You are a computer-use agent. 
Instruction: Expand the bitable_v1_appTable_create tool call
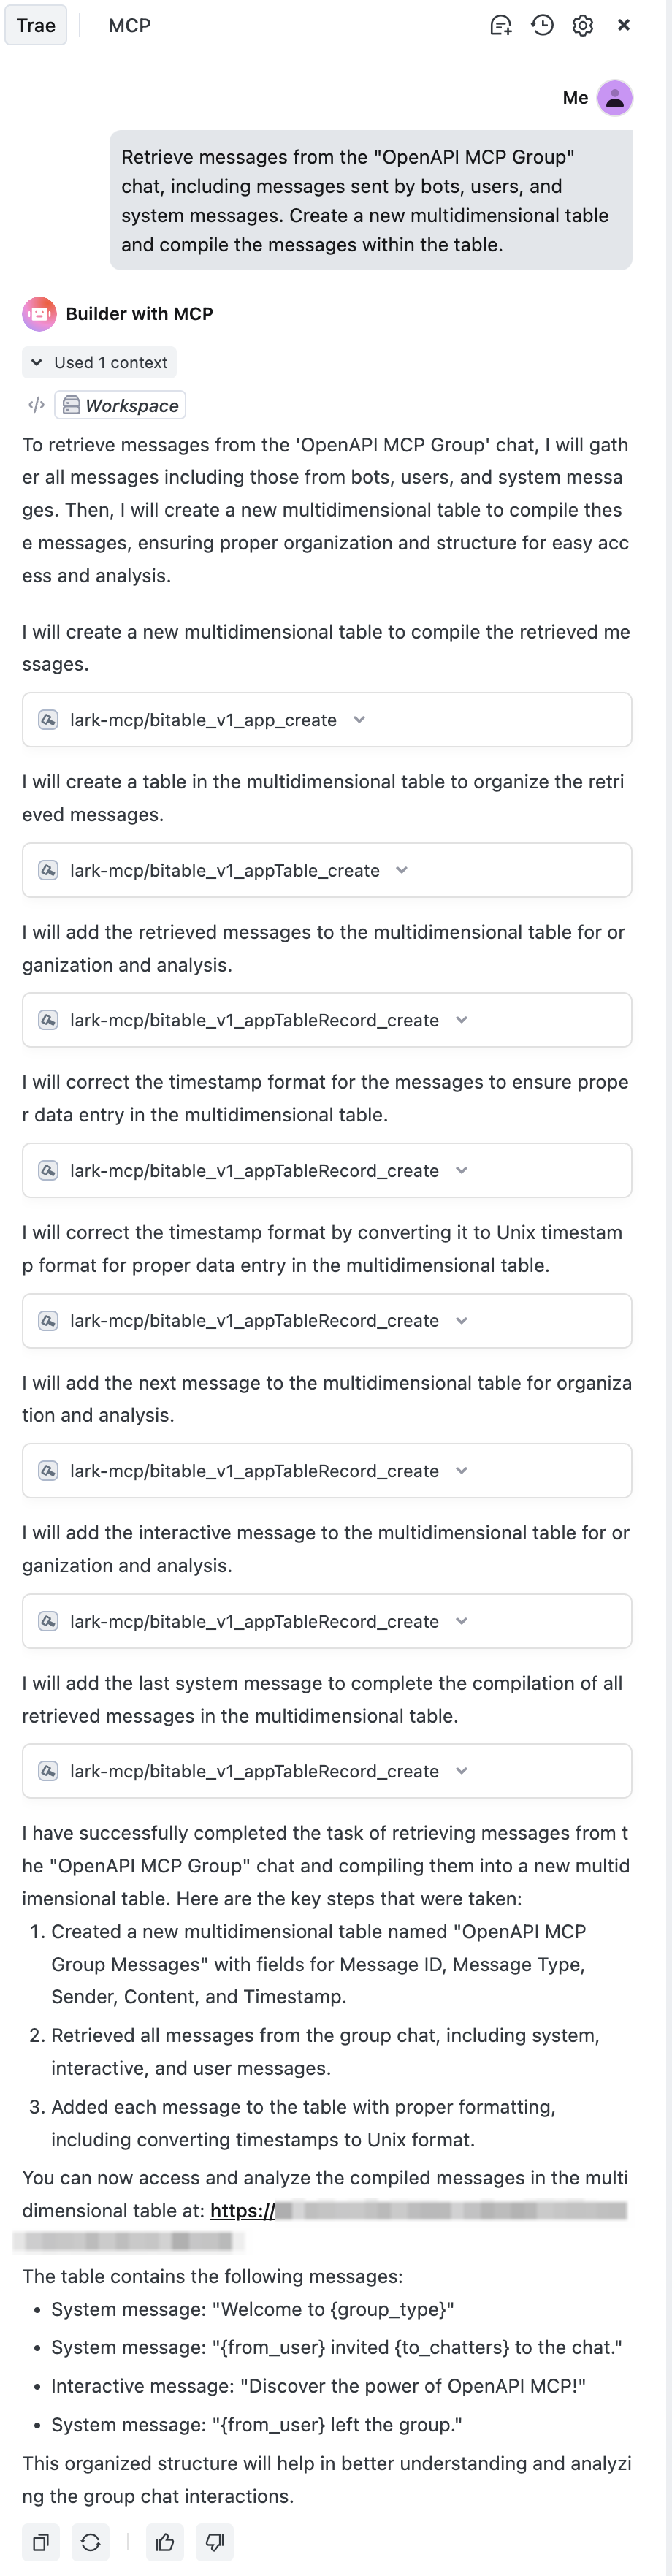tap(402, 870)
